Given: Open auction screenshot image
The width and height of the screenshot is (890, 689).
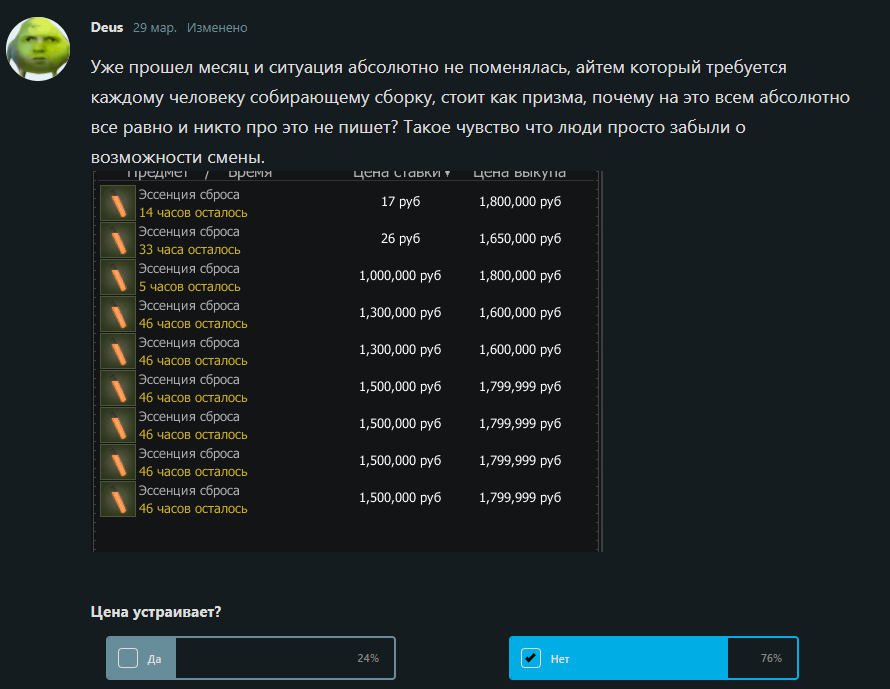Looking at the screenshot, I should (347, 361).
